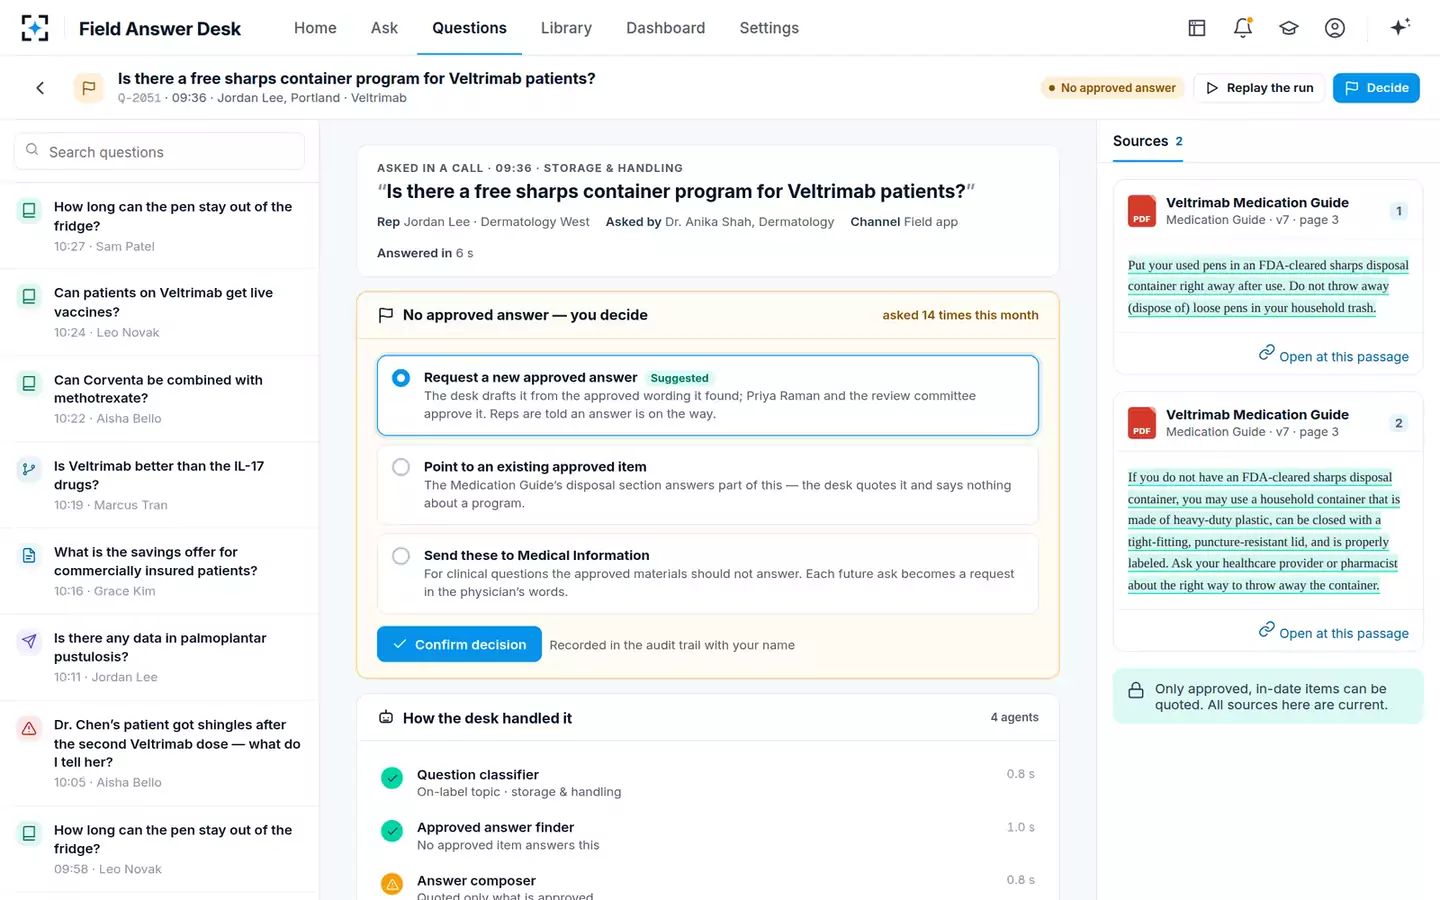
Task: Click the book icon on 10:27 Sam Patel question
Action: coord(29,210)
